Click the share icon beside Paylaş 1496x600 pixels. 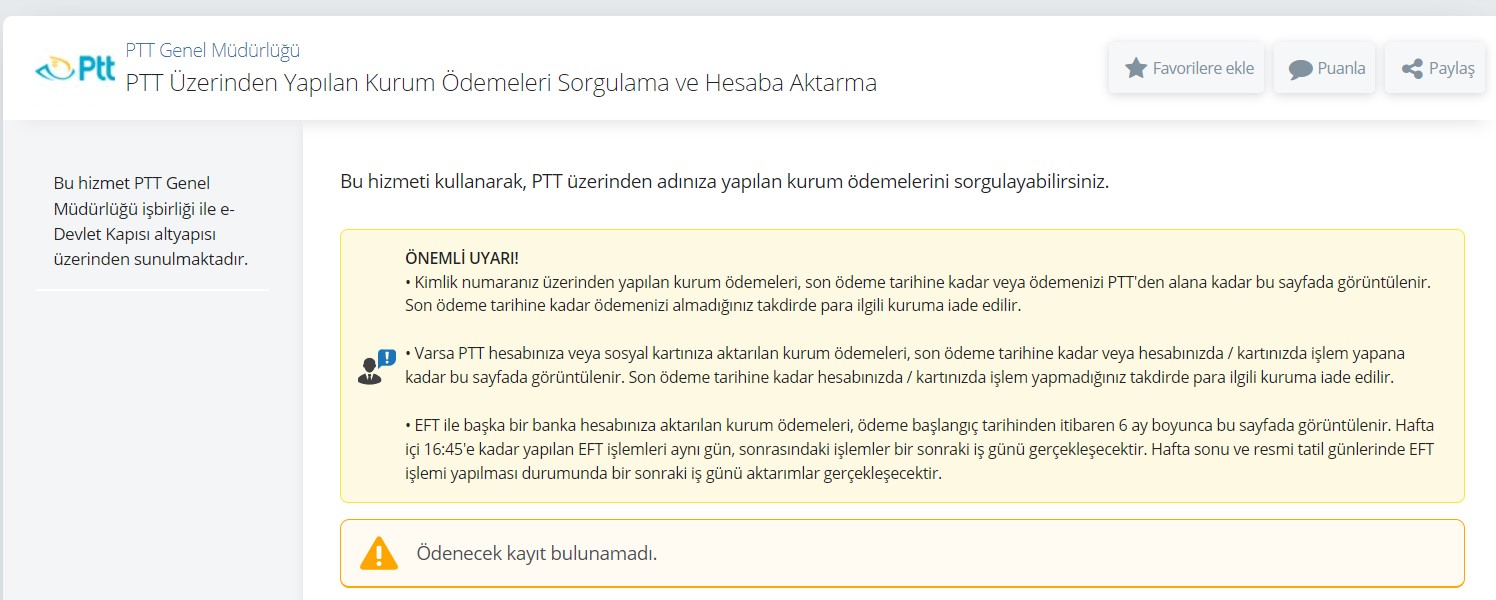coord(1412,68)
